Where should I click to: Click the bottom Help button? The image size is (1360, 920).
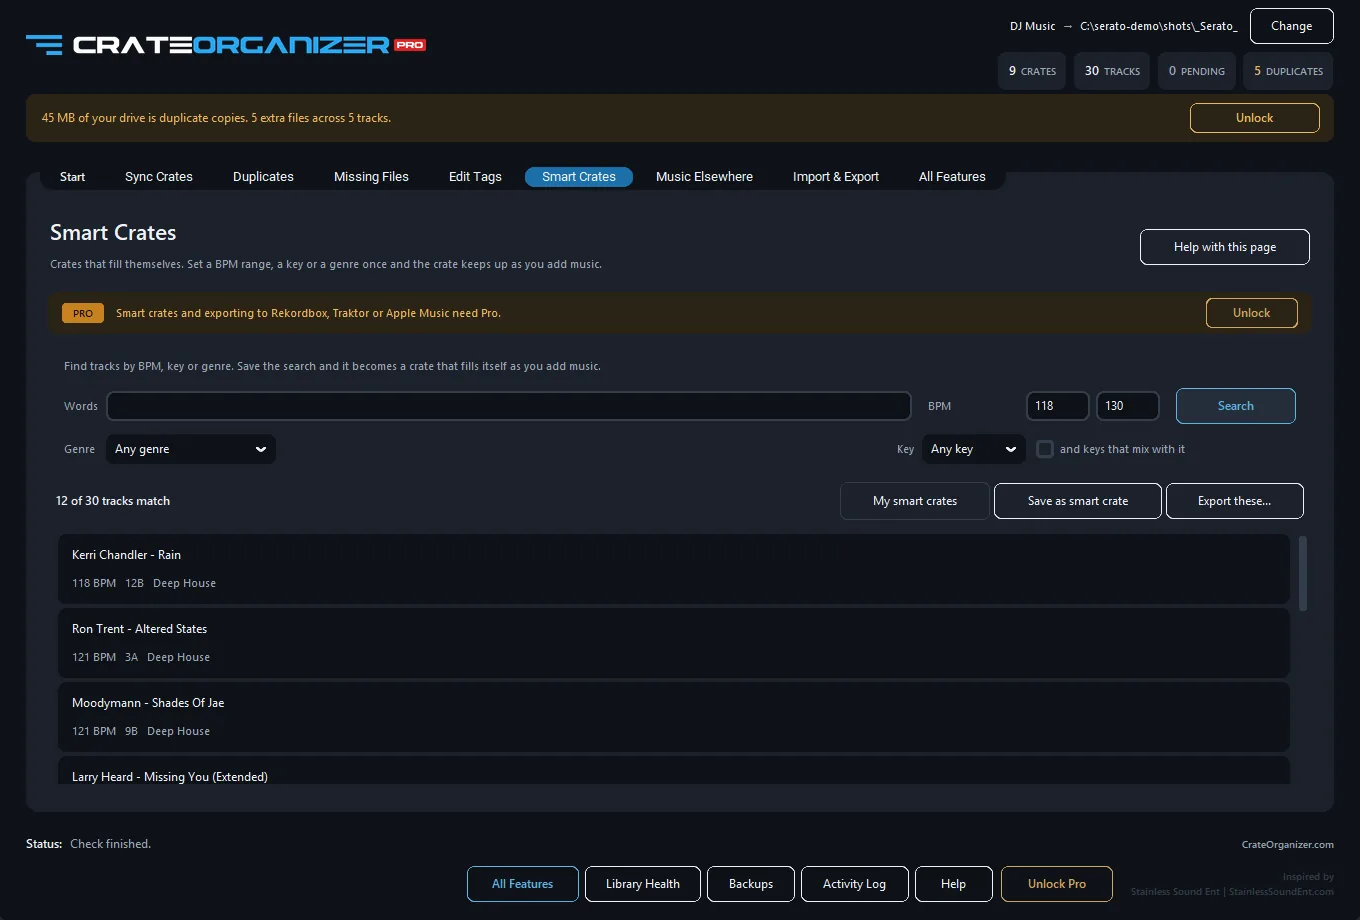(953, 884)
